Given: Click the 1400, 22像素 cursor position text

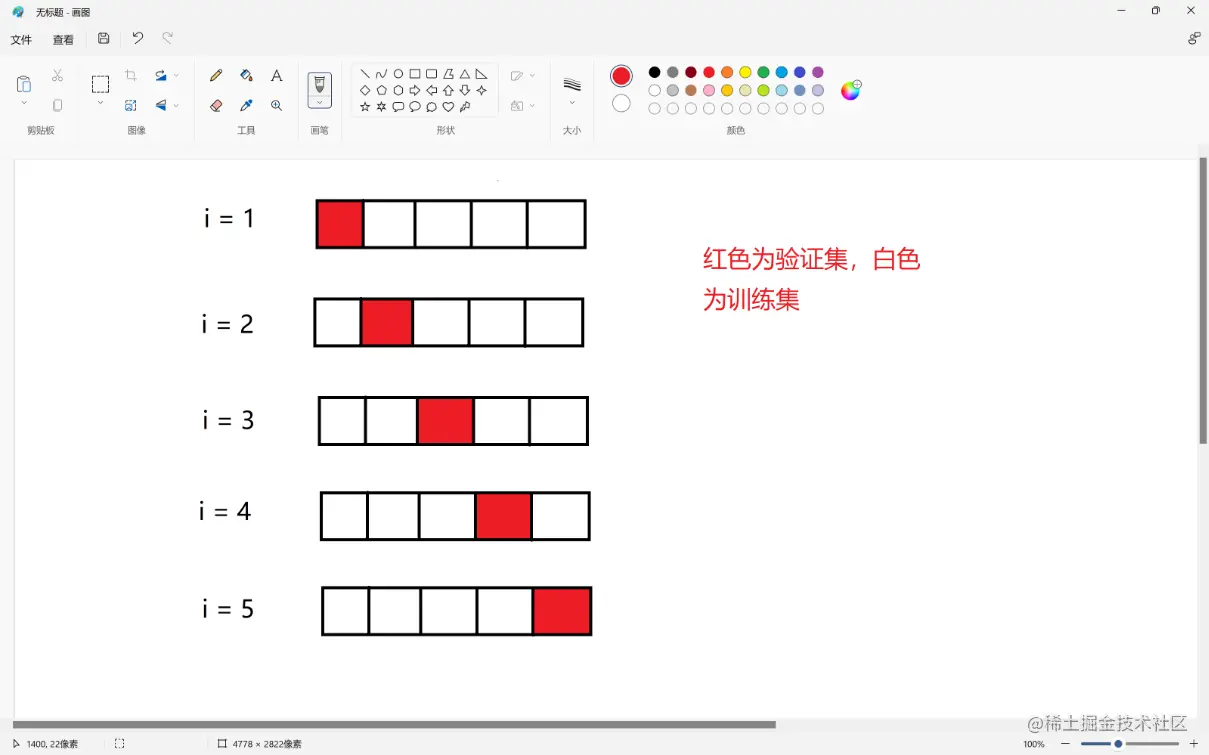Looking at the screenshot, I should pyautogui.click(x=52, y=744).
